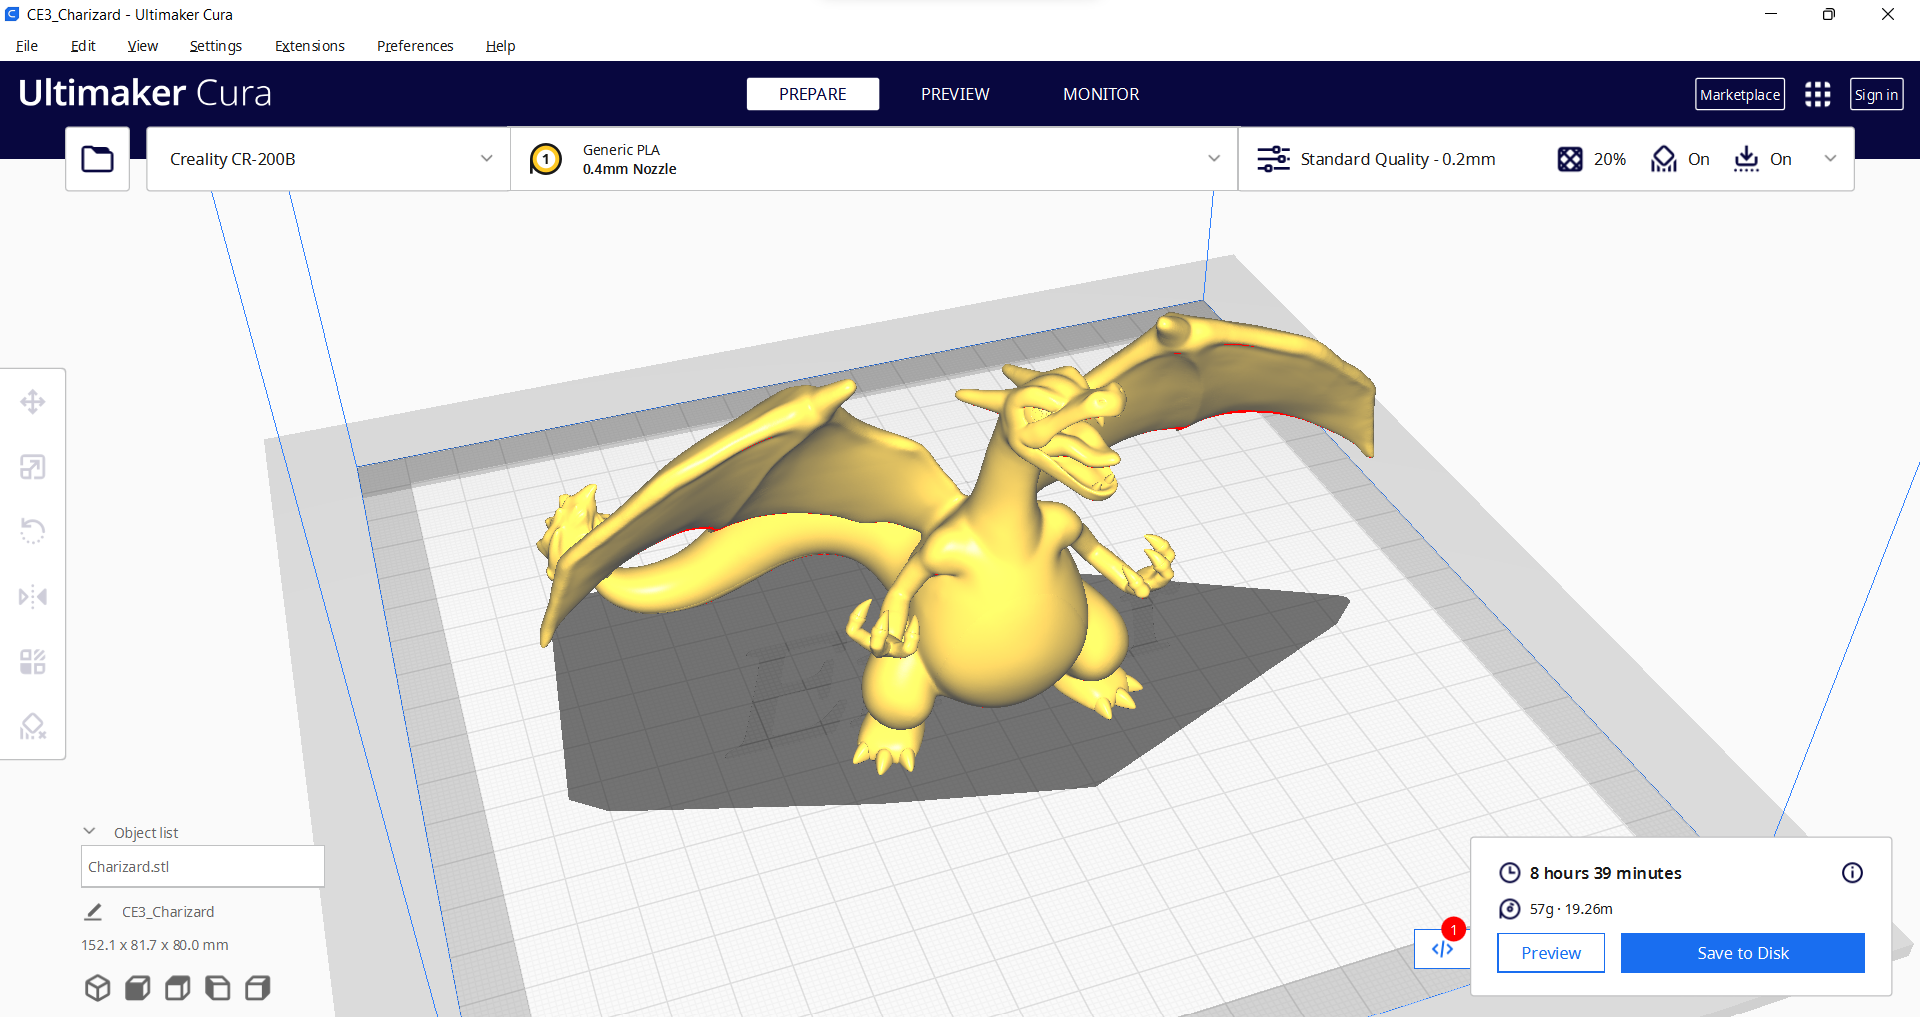Open the script messages code icon
1920x1017 pixels.
pyautogui.click(x=1442, y=949)
